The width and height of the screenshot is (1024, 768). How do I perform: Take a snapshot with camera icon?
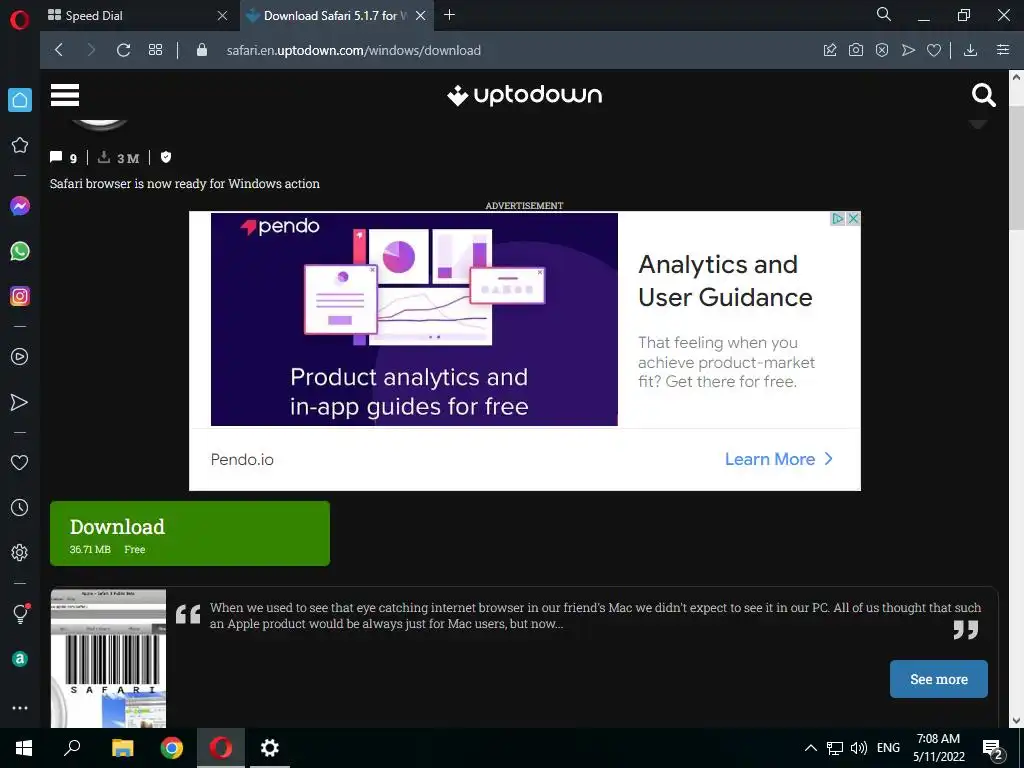tap(856, 50)
